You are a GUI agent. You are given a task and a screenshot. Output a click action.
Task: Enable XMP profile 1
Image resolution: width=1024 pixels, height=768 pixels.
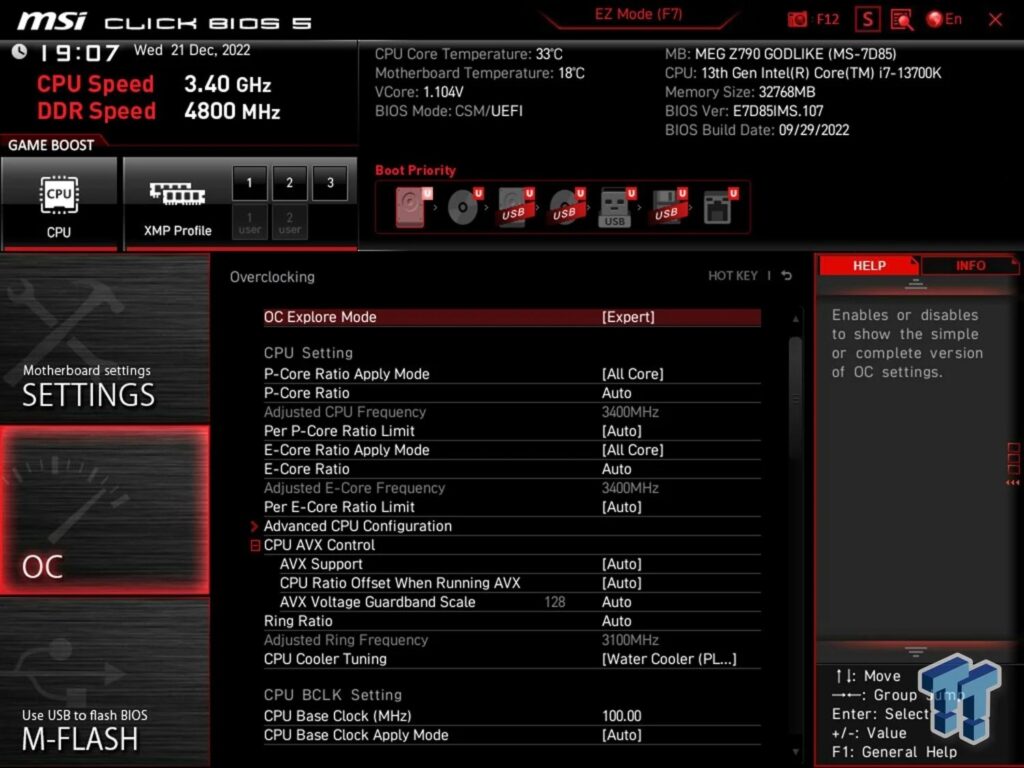coord(249,183)
